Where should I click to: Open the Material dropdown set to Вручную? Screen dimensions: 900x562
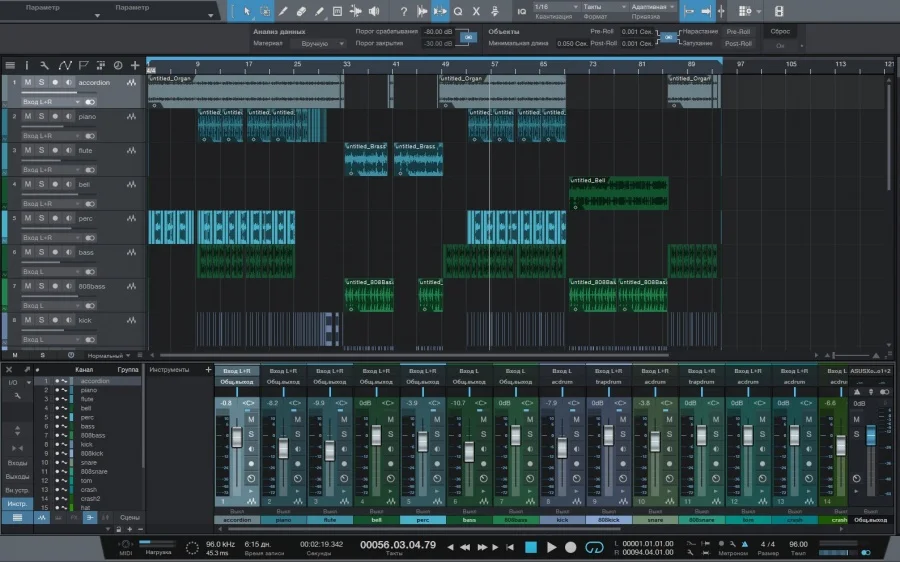click(x=320, y=44)
